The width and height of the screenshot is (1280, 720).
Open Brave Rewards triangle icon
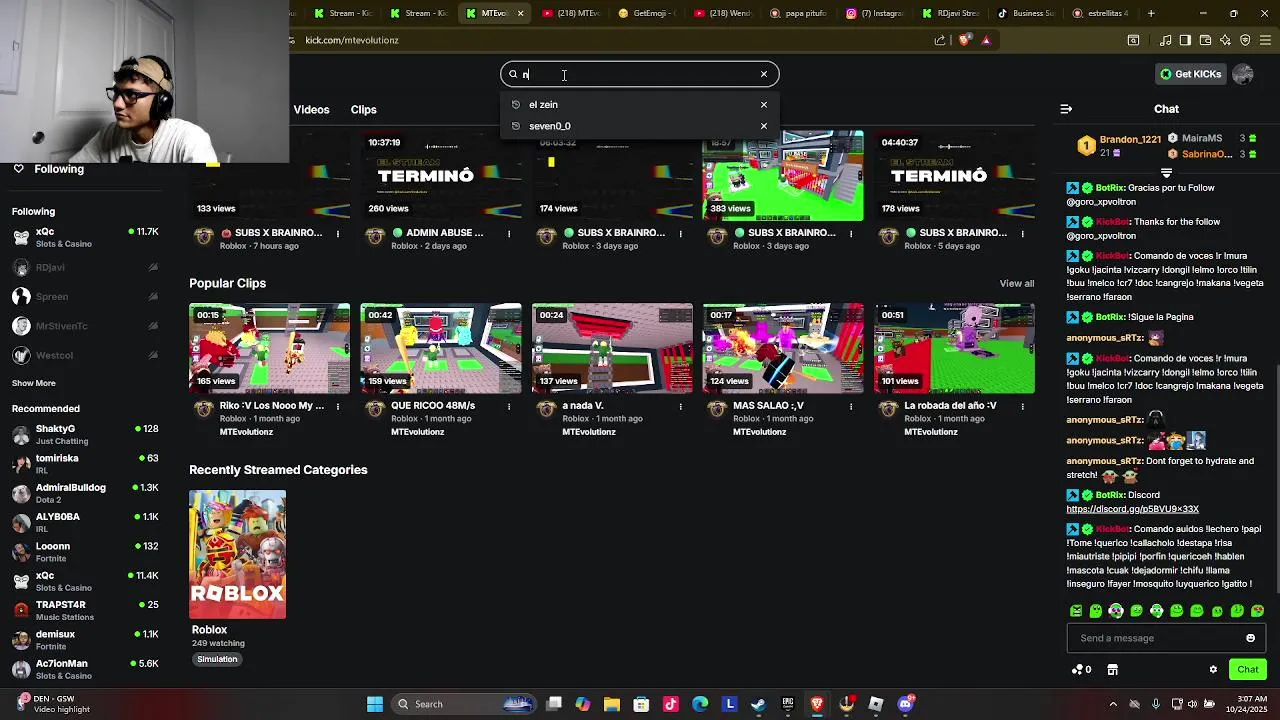point(986,40)
